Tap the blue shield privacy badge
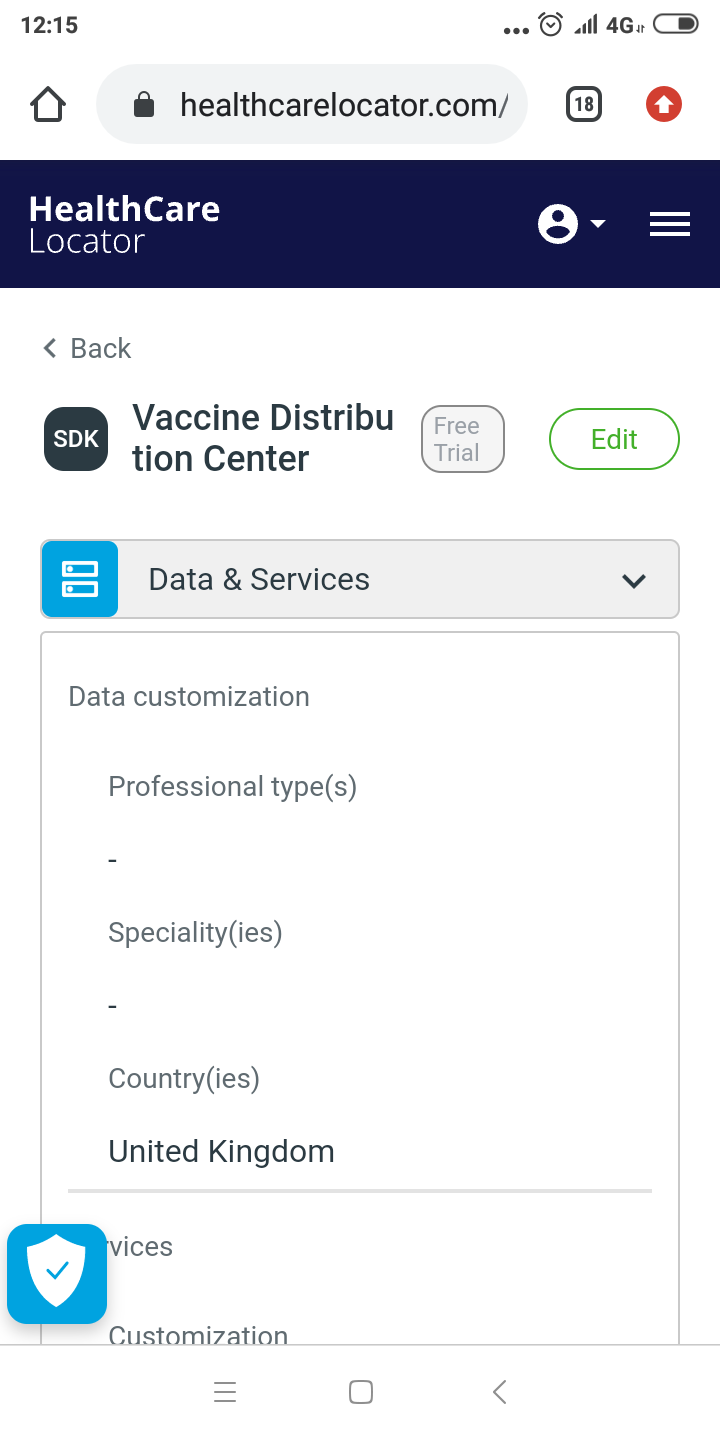 pos(57,1273)
